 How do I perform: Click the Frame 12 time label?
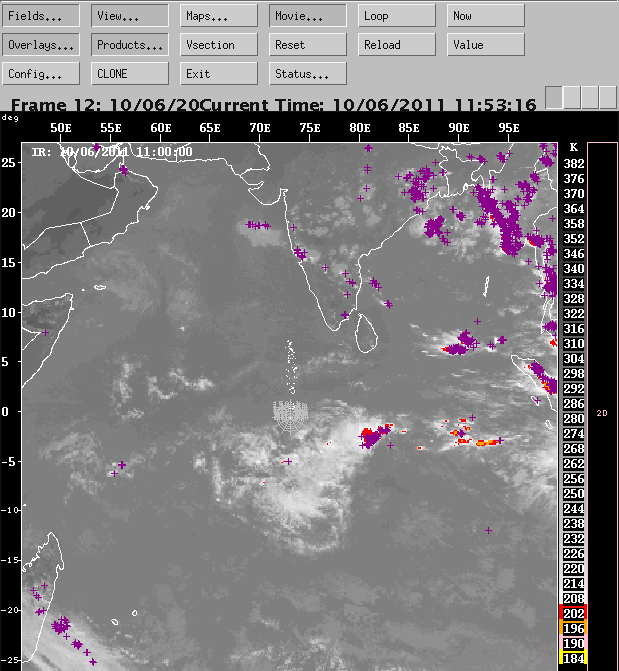[105, 105]
